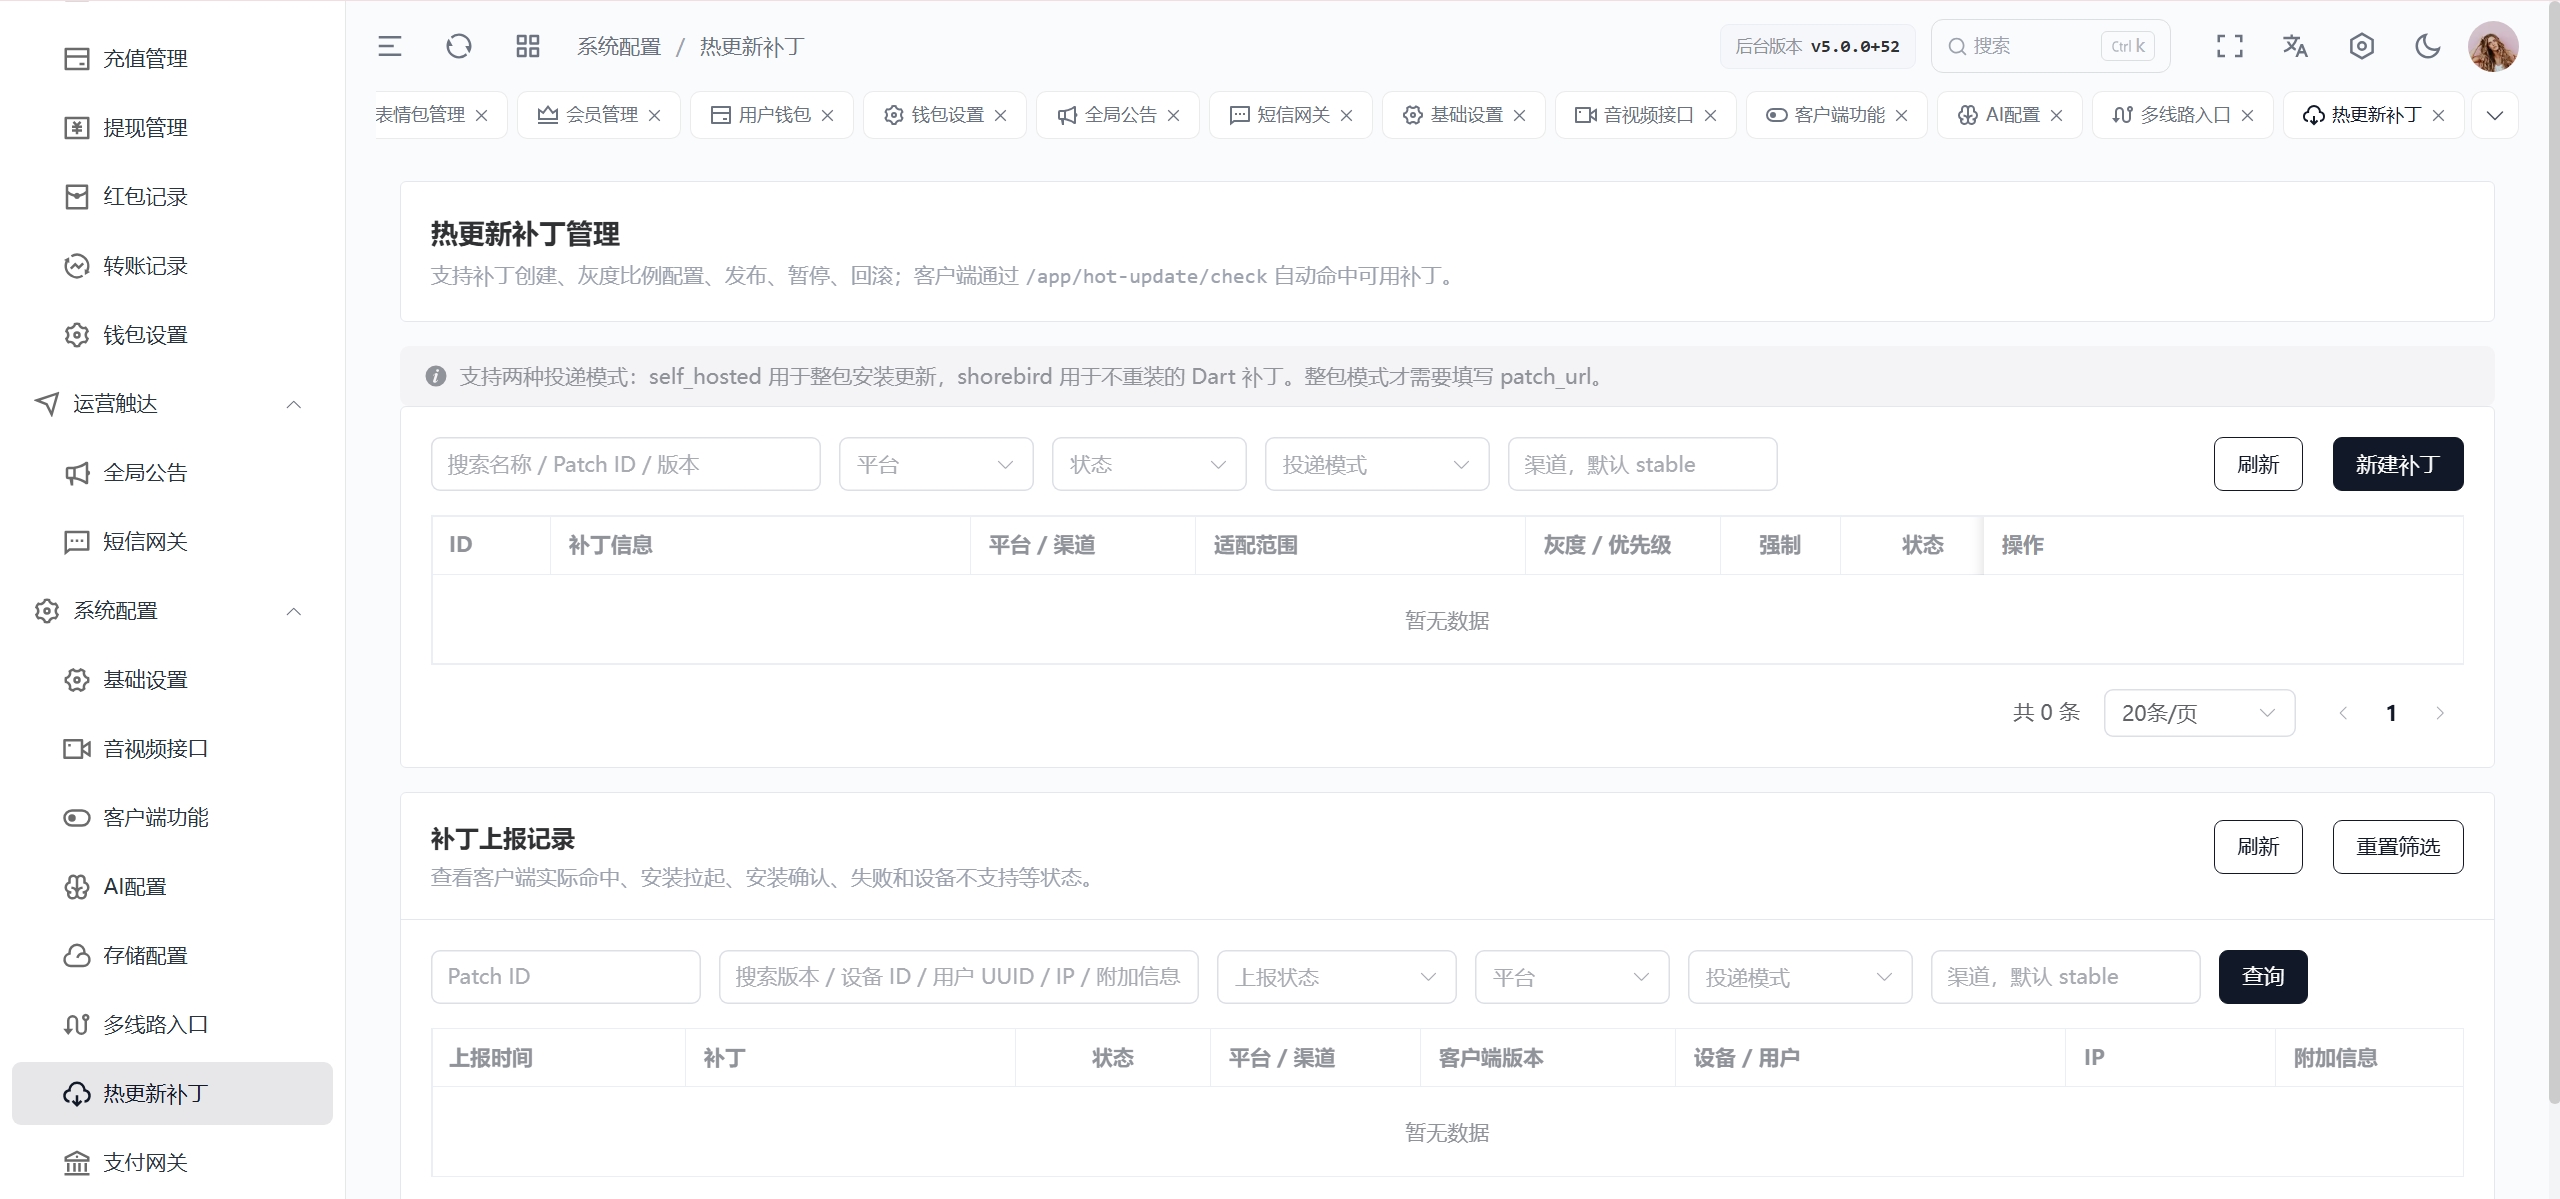Click the search box in header
2560x1199 pixels.
(2050, 46)
